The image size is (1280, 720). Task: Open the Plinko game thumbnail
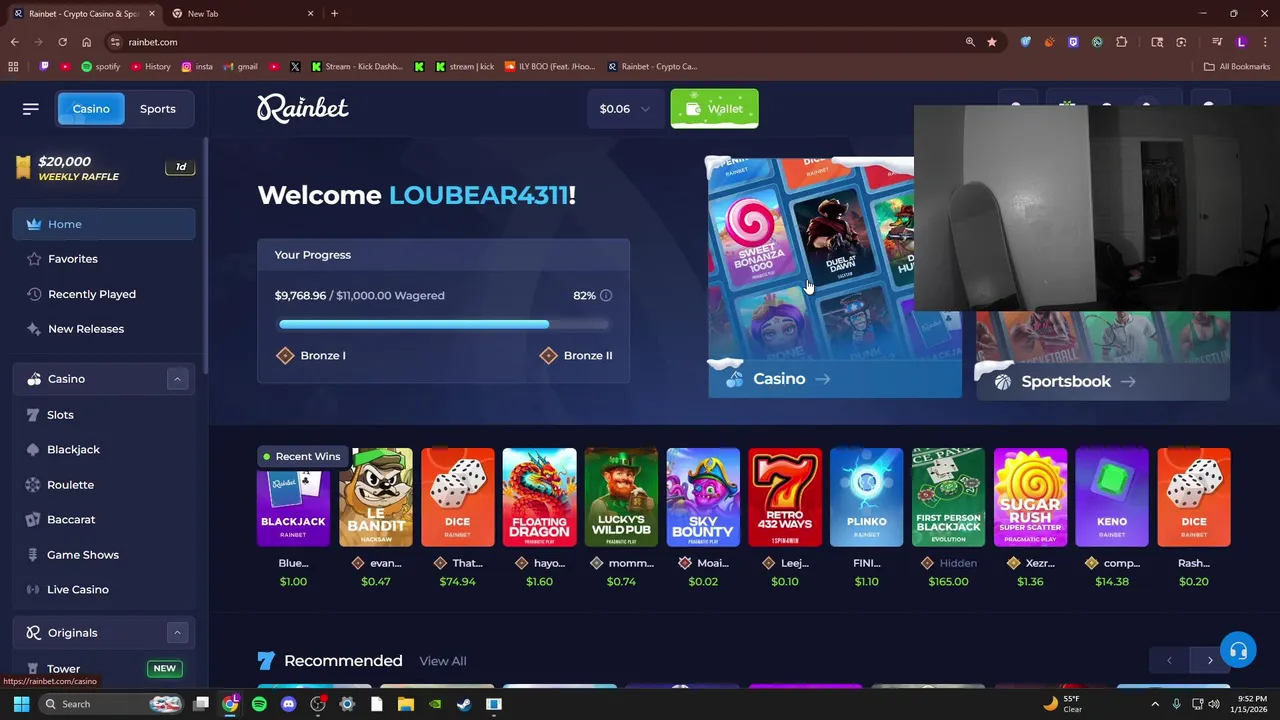[x=866, y=497]
